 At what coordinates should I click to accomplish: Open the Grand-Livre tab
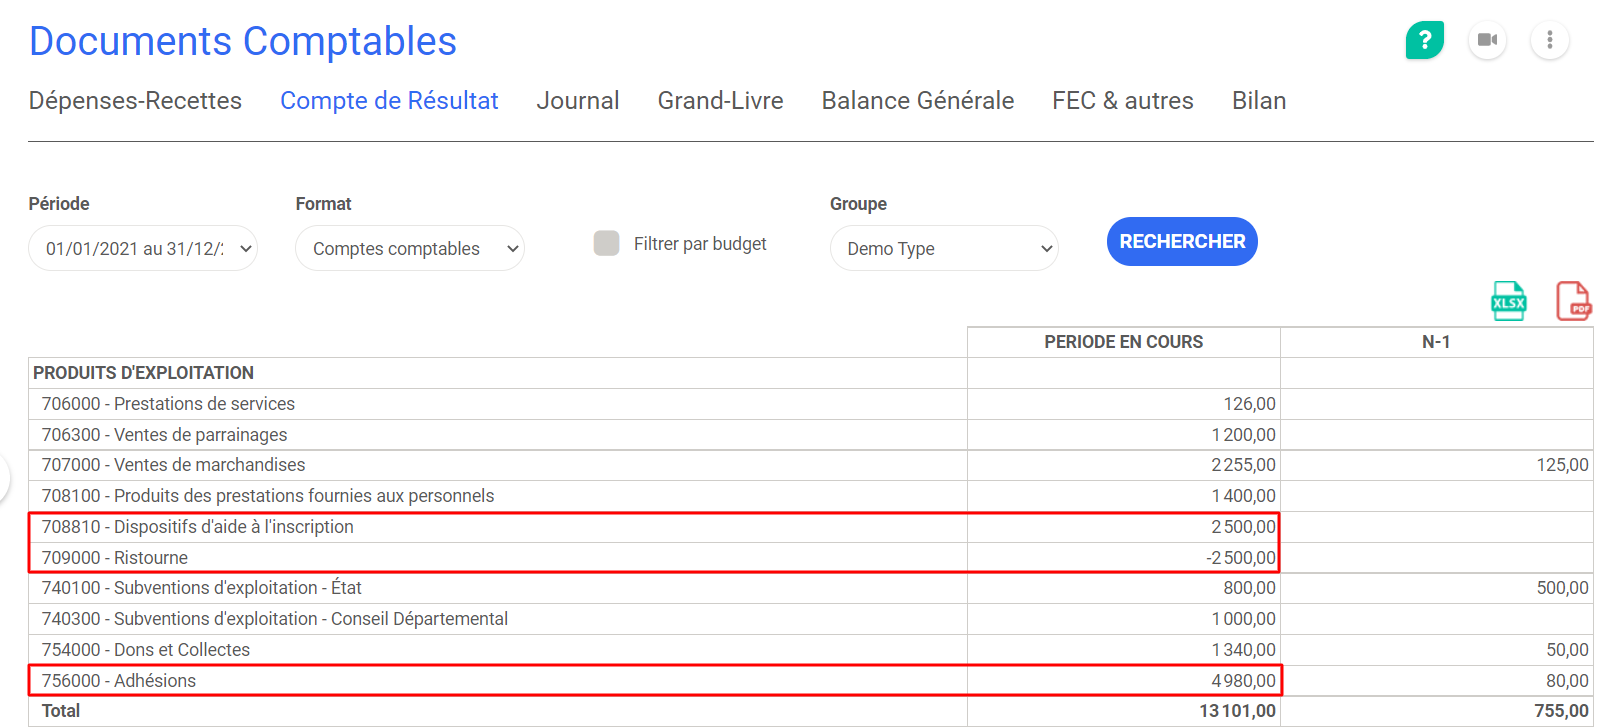[x=720, y=101]
